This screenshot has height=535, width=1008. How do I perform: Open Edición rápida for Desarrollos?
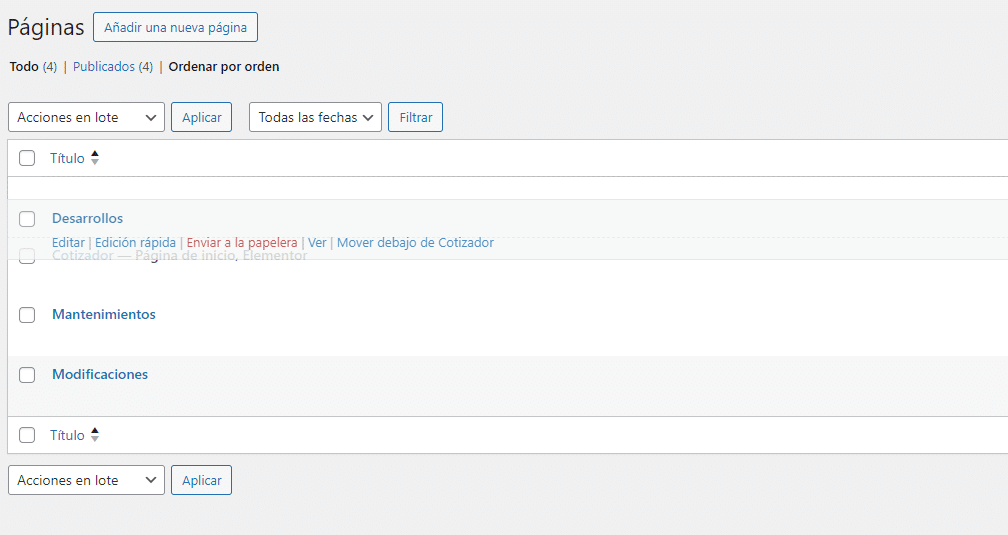135,243
